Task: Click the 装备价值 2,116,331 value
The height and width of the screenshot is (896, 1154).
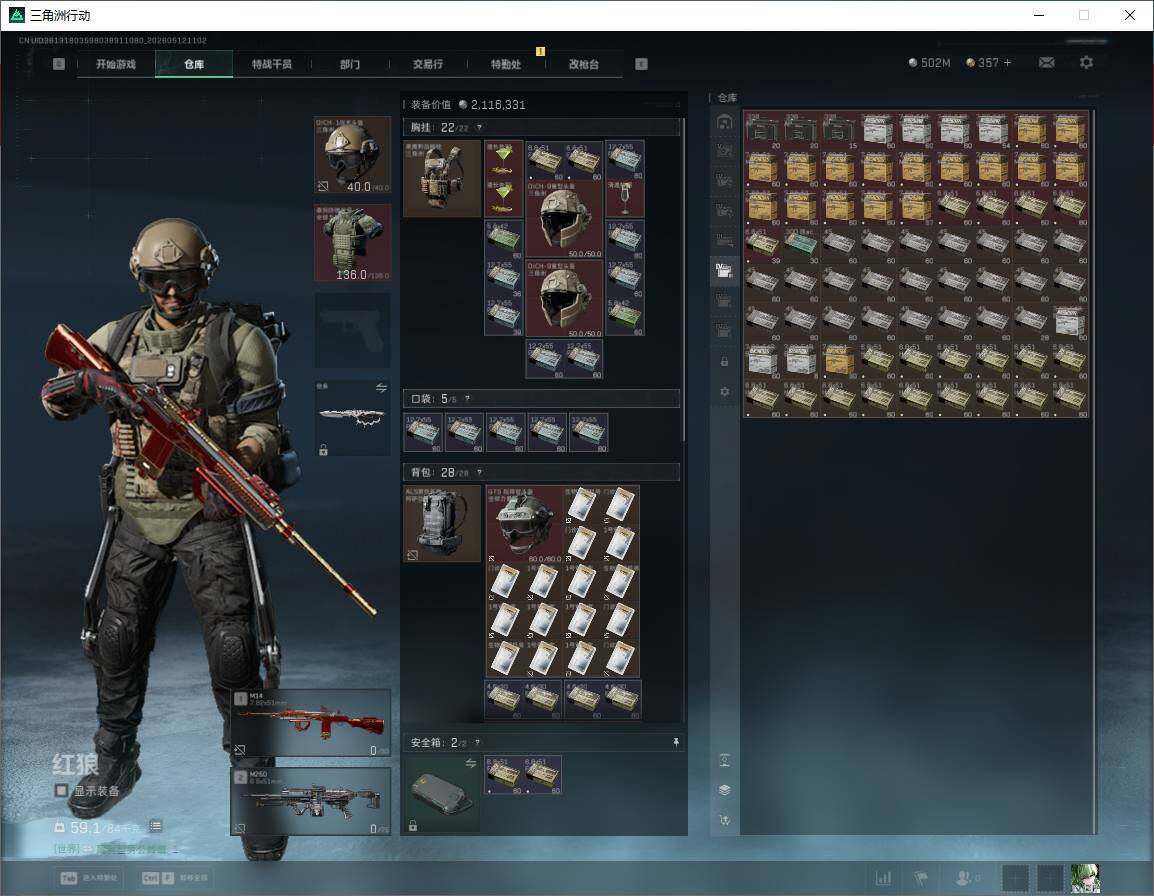Action: click(x=468, y=105)
